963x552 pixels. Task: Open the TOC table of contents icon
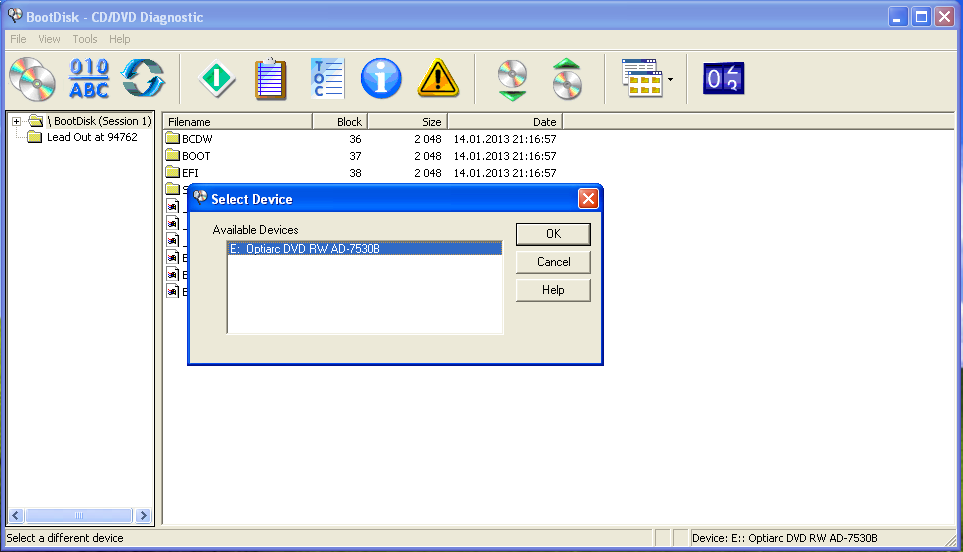[327, 78]
